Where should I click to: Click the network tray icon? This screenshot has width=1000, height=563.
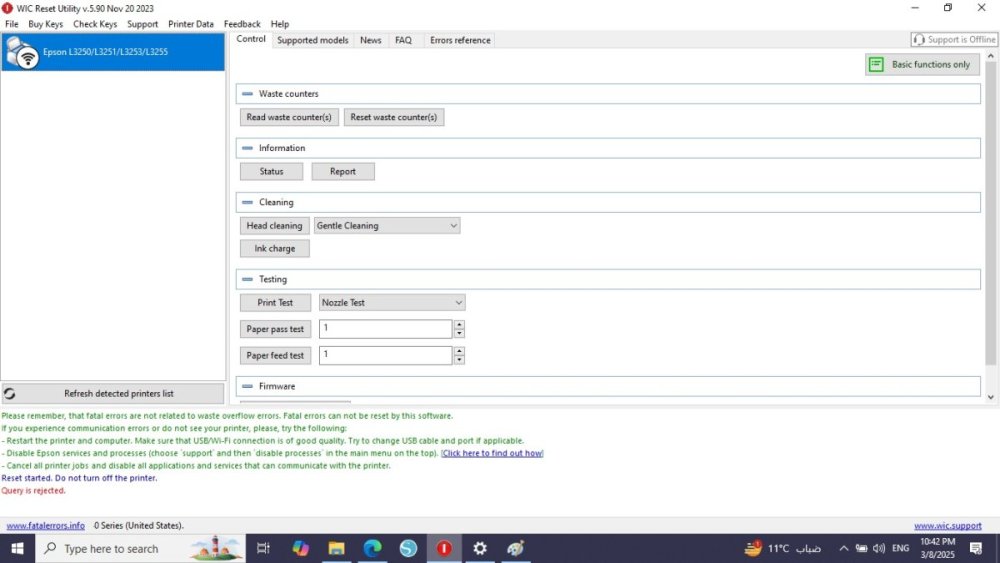pyautogui.click(x=862, y=548)
